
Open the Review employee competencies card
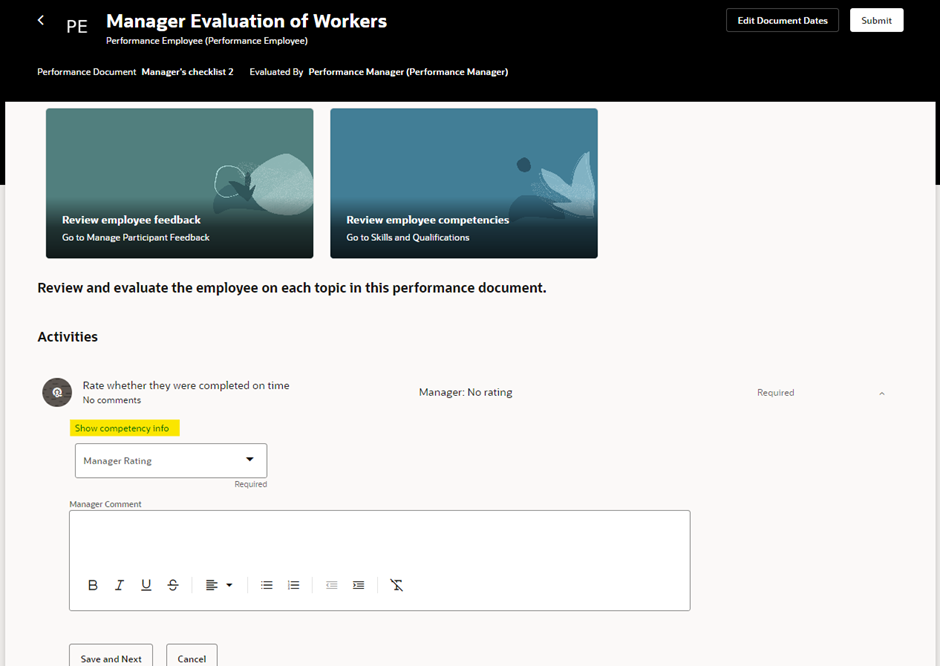point(464,183)
